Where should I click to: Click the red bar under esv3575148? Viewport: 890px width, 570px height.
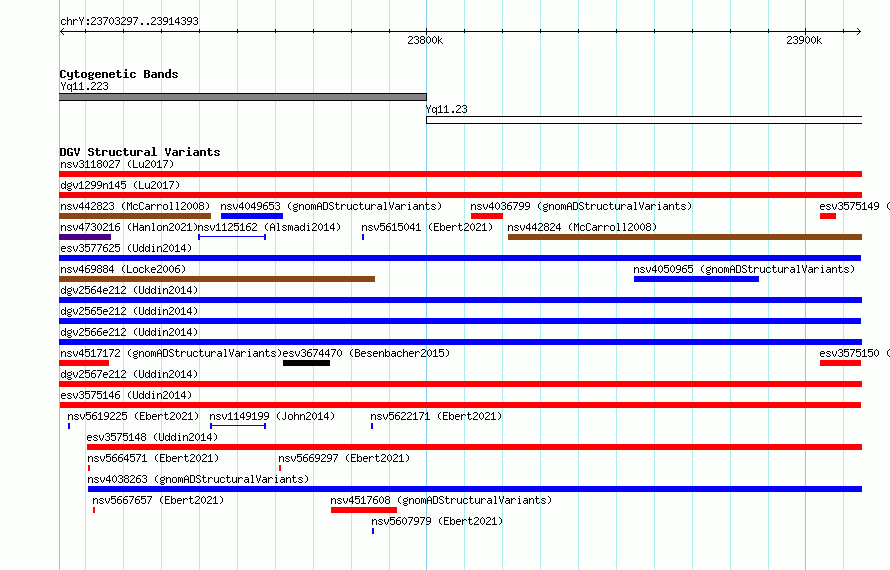tap(475, 447)
